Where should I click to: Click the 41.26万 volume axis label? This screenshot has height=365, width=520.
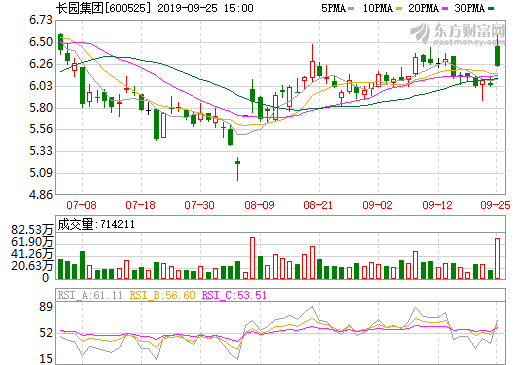[32, 254]
